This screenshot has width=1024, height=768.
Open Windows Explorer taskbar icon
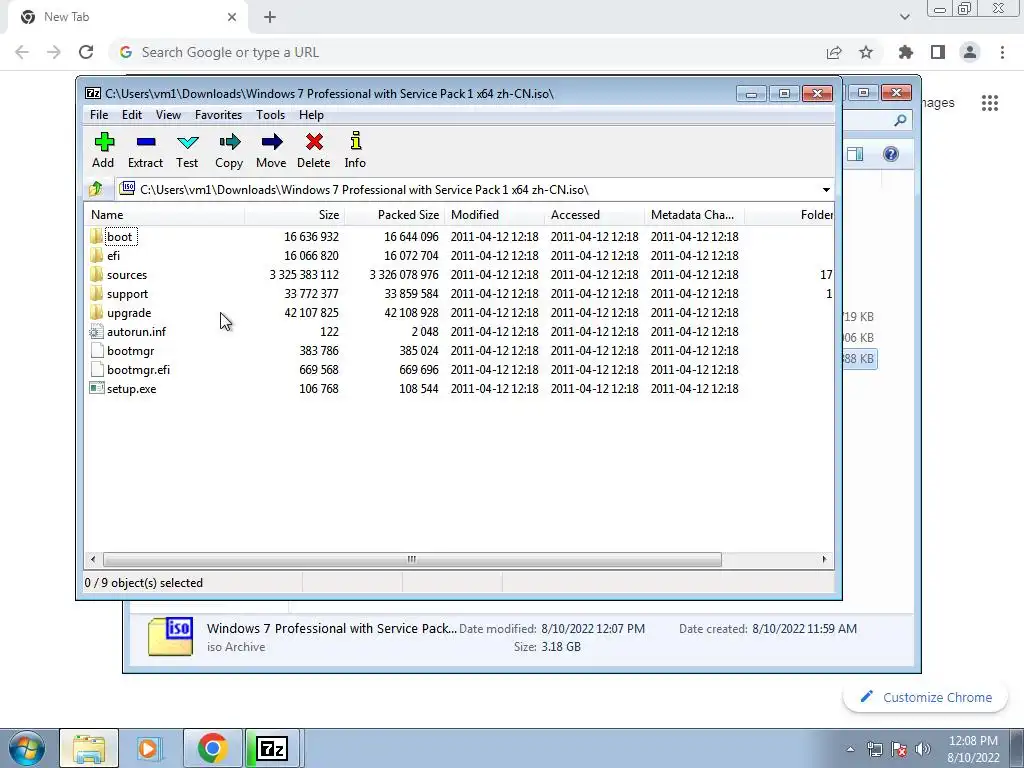coord(89,748)
